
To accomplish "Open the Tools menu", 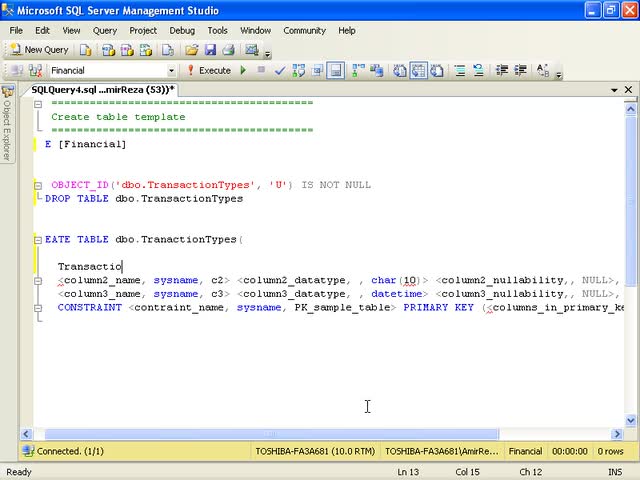I will (217, 30).
